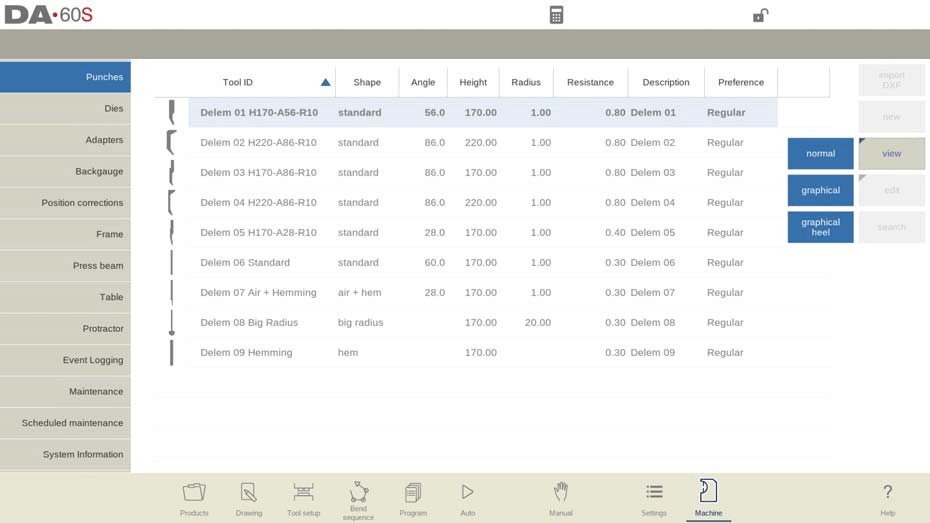Open the calculator icon in header
This screenshot has width=930, height=523.
click(x=556, y=15)
